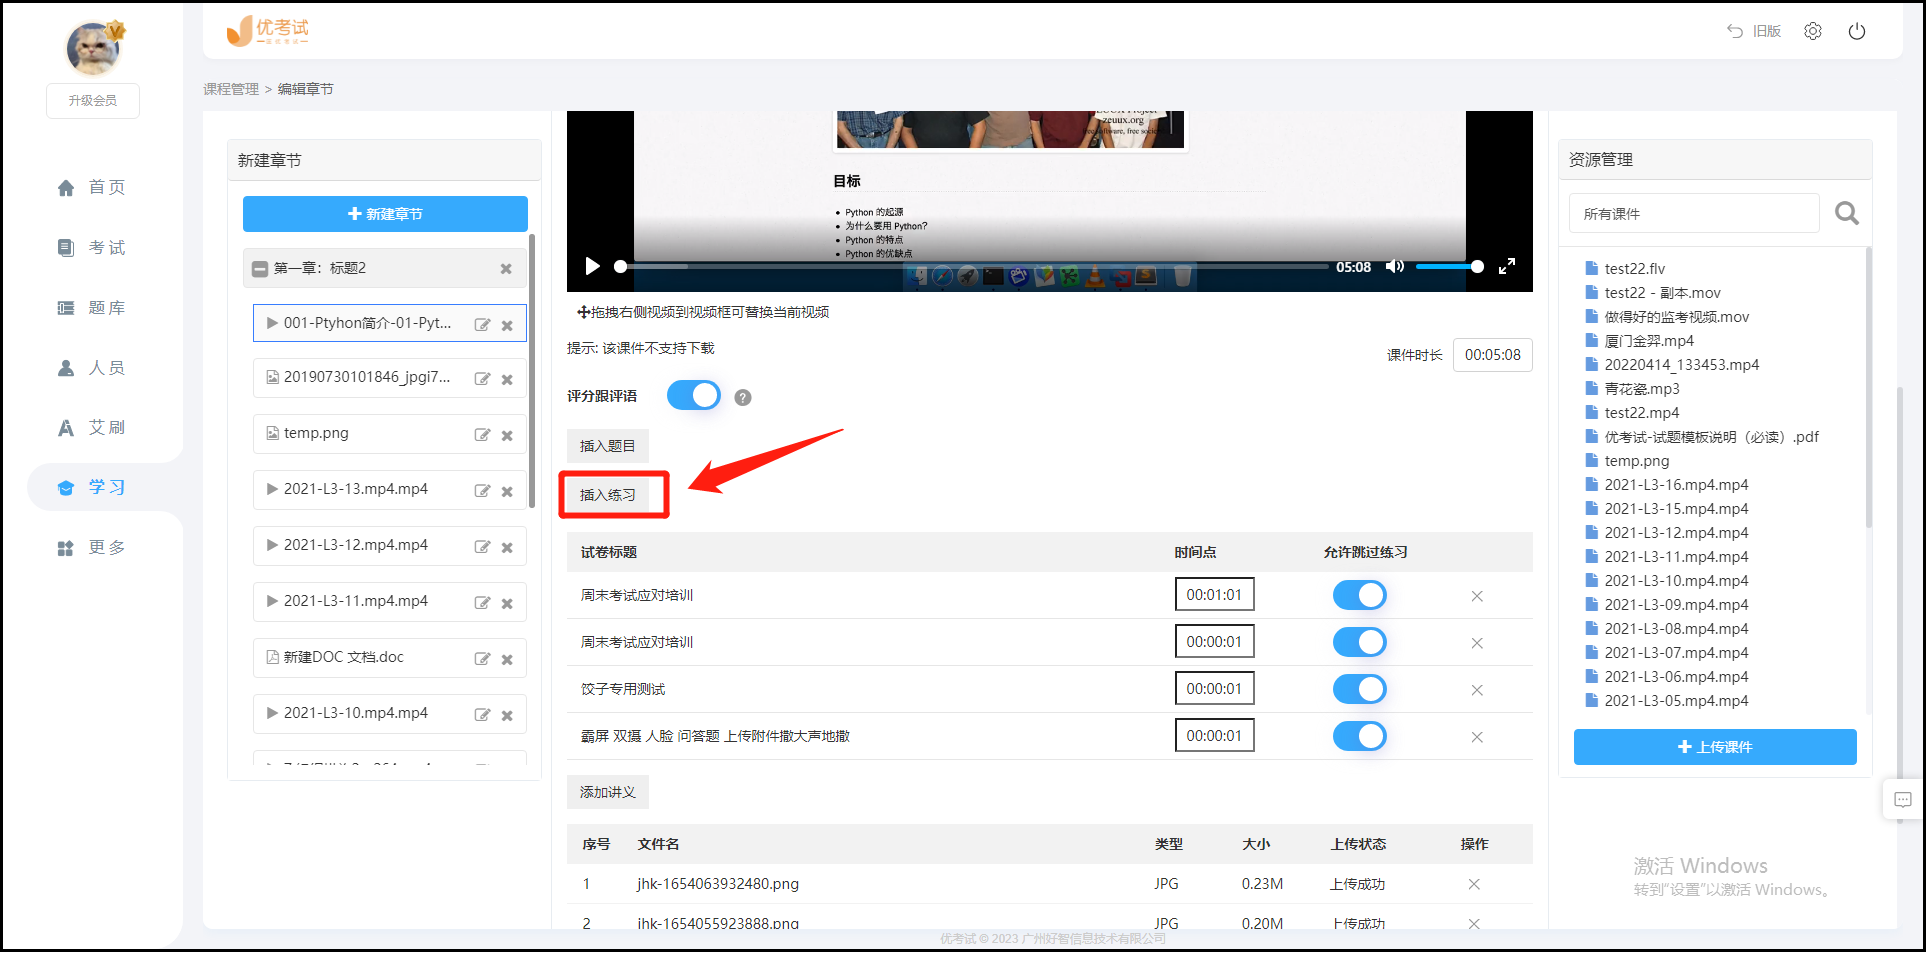The height and width of the screenshot is (954, 1927).
Task: Click the 课件时长 00:05:08 field
Action: [x=1492, y=355]
